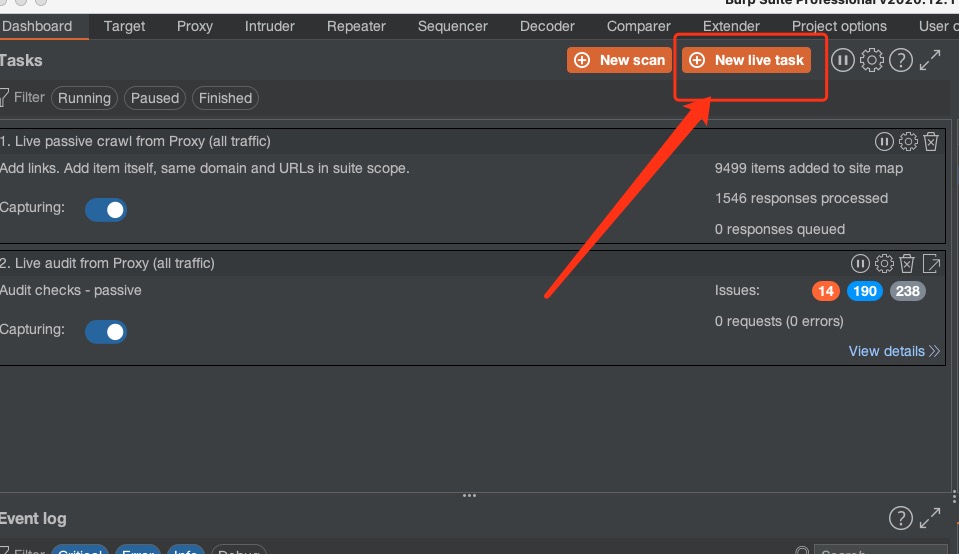Open settings for Live audit task

click(884, 264)
